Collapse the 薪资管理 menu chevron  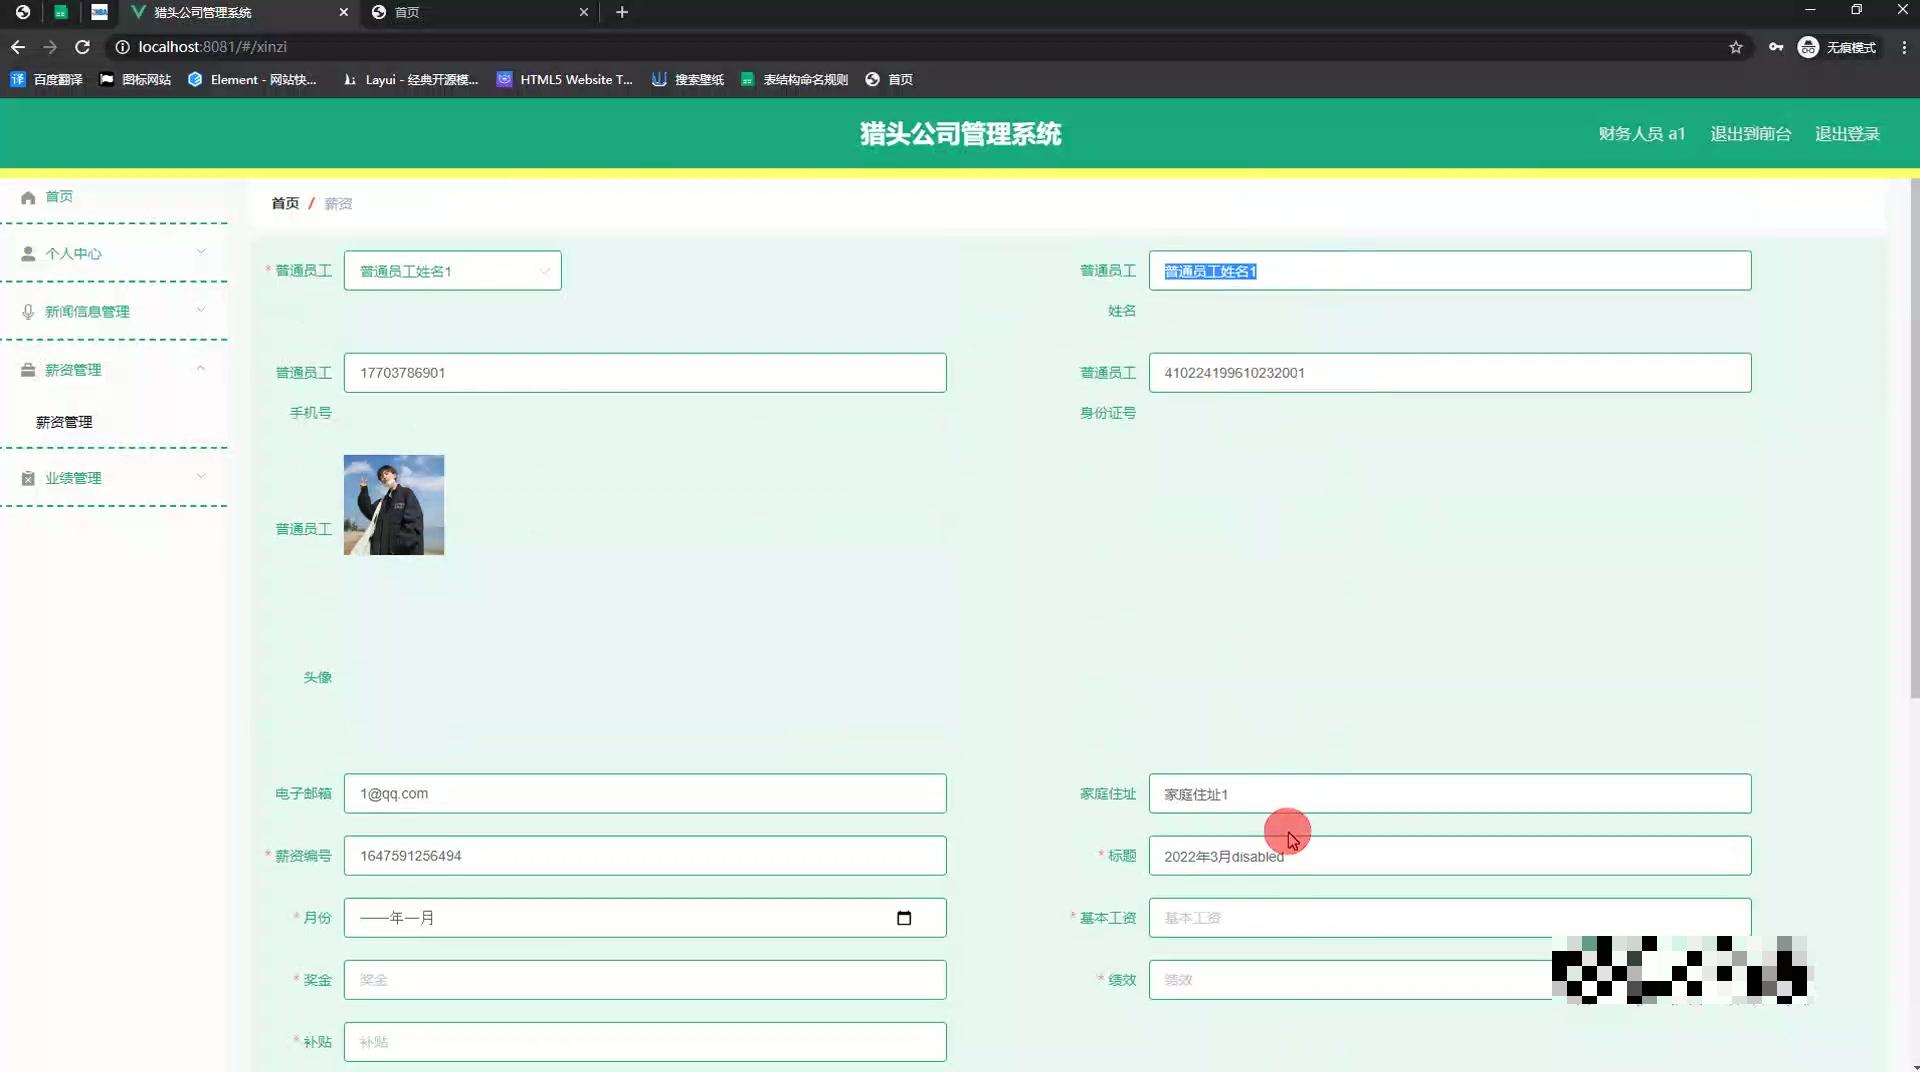pyautogui.click(x=201, y=368)
